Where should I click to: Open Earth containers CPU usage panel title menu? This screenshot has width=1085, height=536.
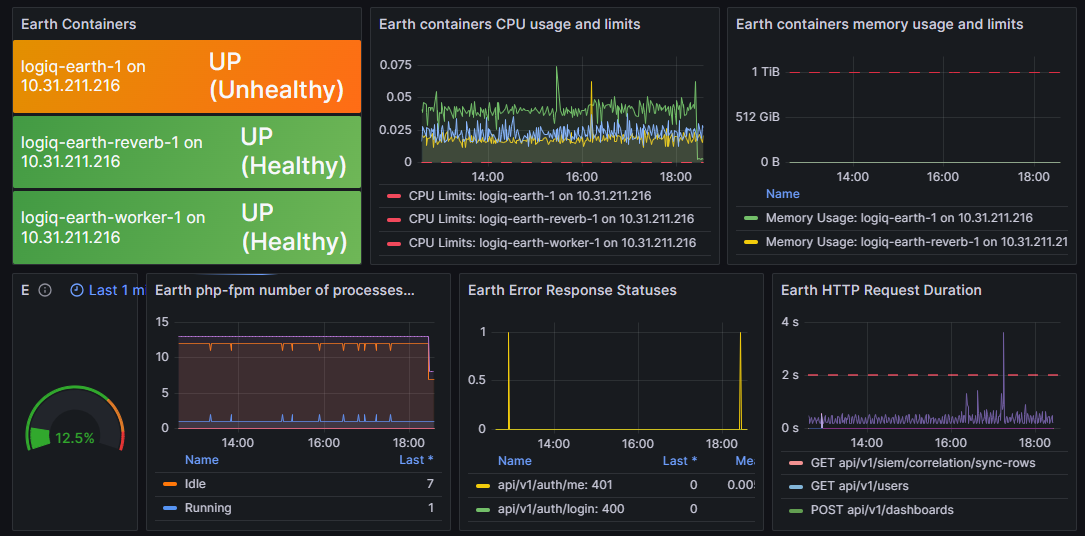click(509, 24)
